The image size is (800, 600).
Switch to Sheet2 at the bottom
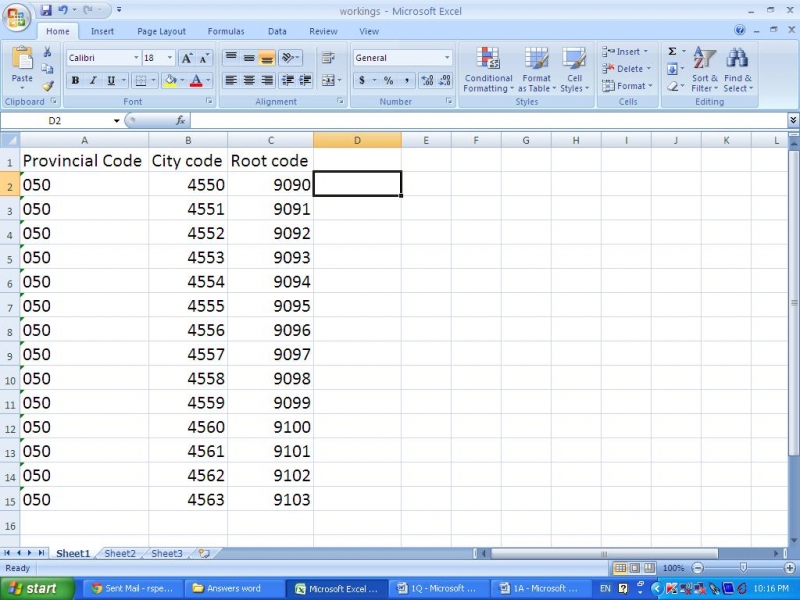[x=119, y=553]
